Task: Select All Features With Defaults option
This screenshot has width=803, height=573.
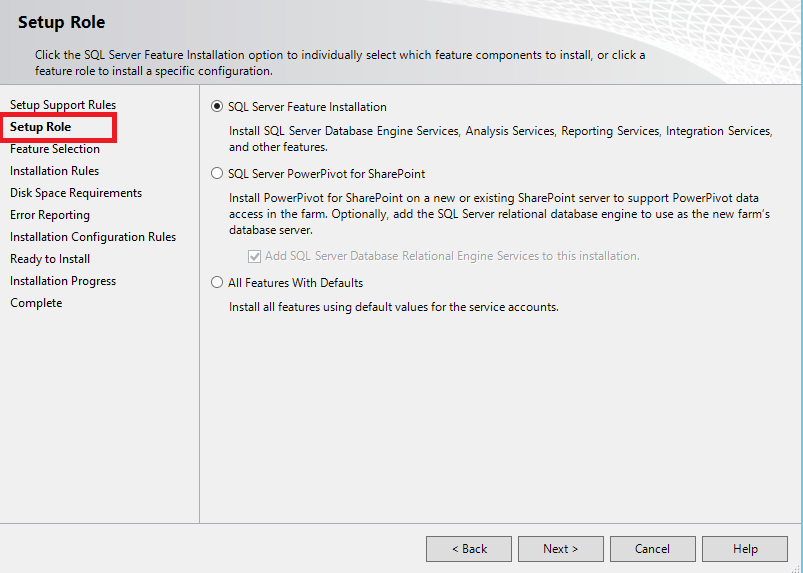Action: tap(218, 283)
